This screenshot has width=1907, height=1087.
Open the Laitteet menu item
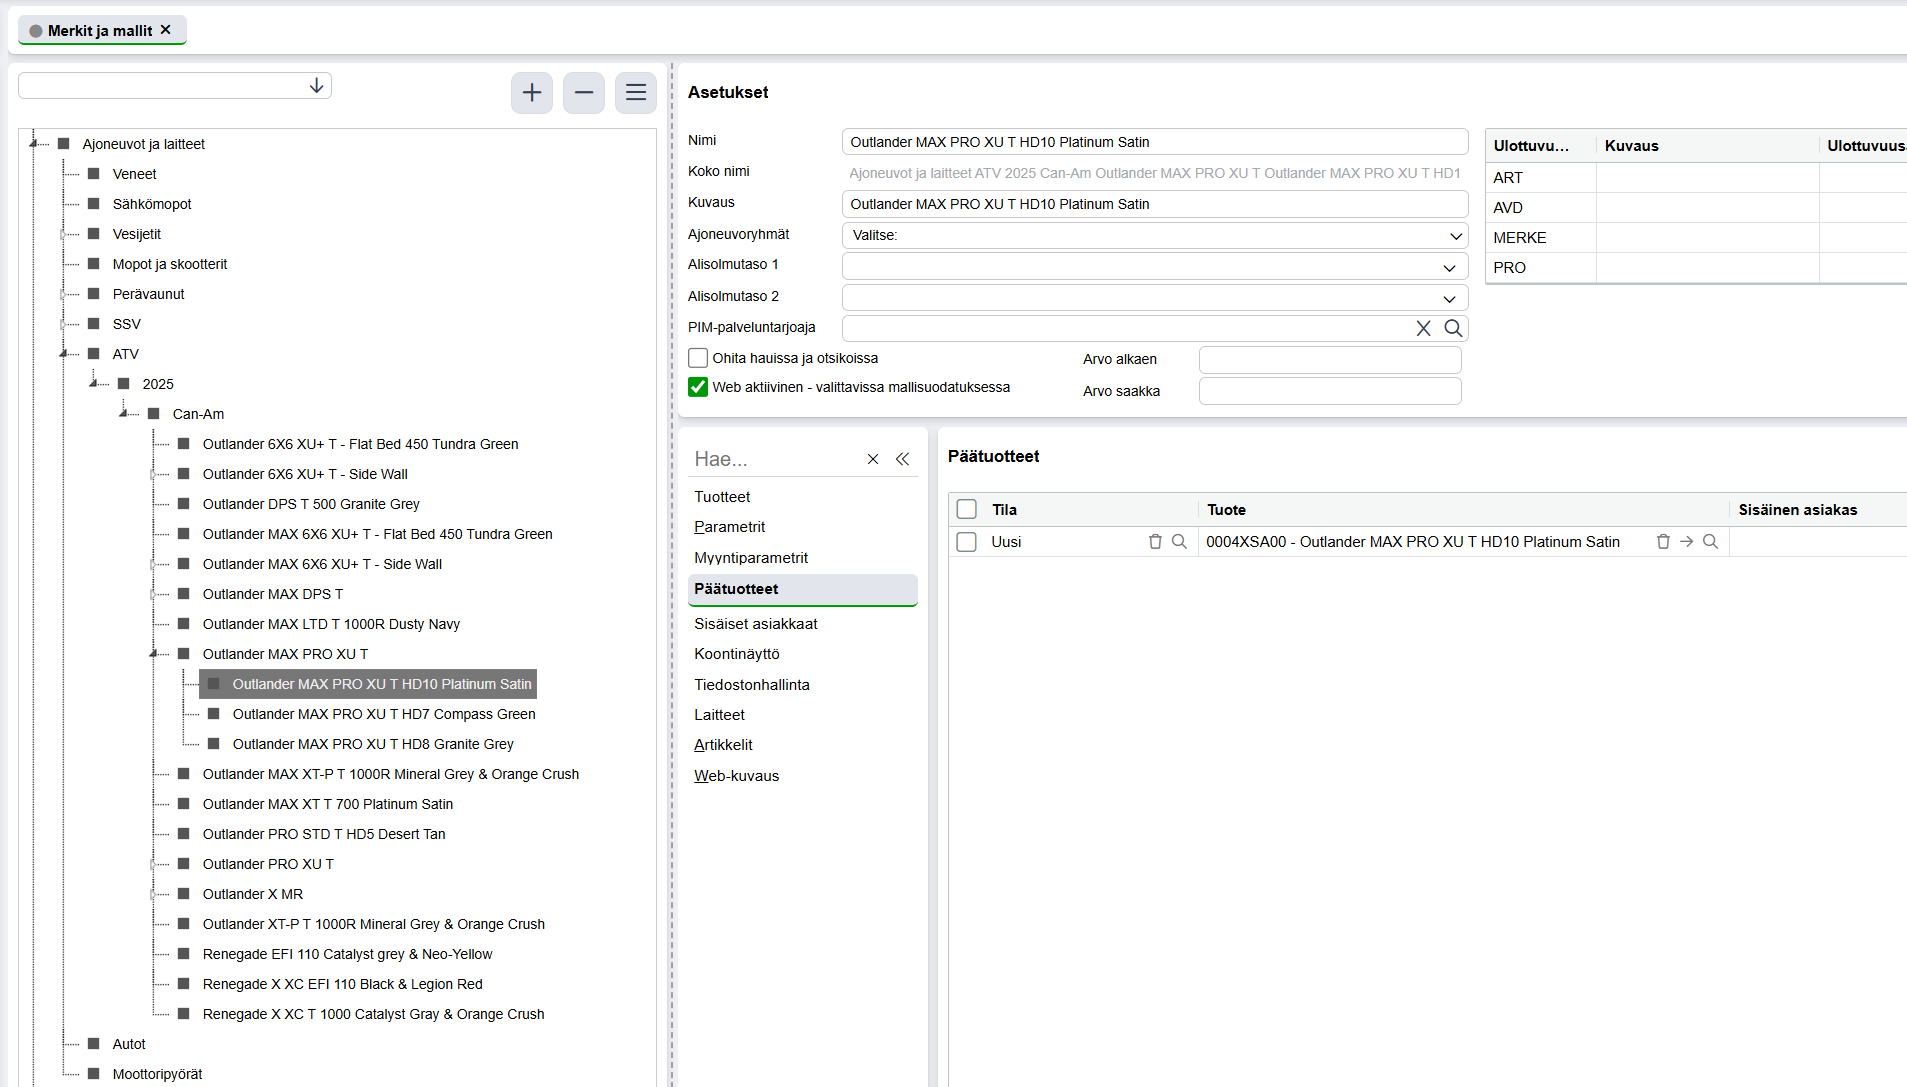[720, 715]
